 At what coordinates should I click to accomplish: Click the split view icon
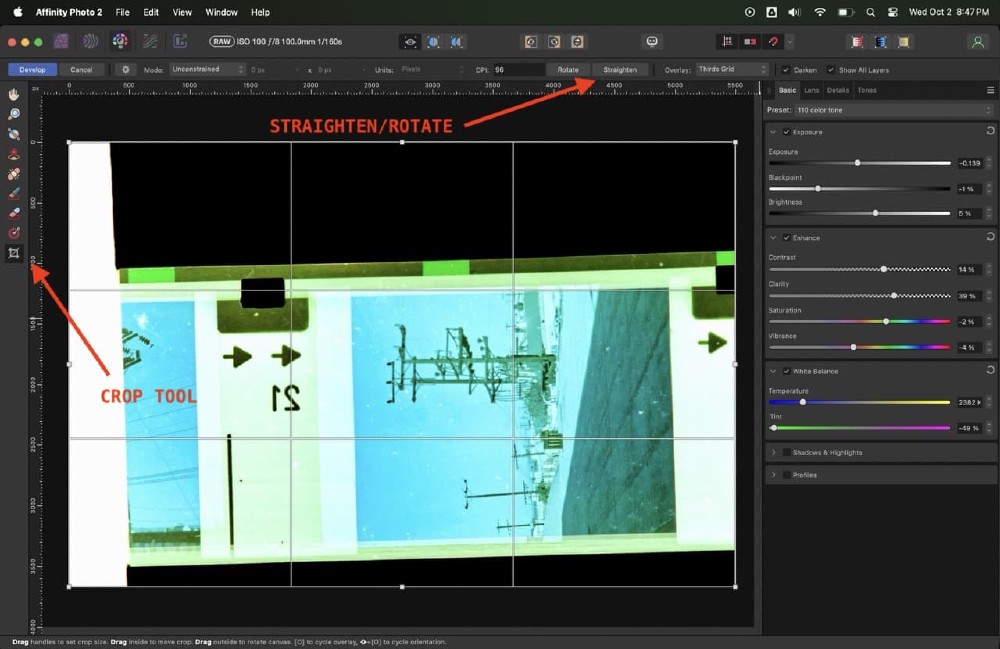coord(433,42)
